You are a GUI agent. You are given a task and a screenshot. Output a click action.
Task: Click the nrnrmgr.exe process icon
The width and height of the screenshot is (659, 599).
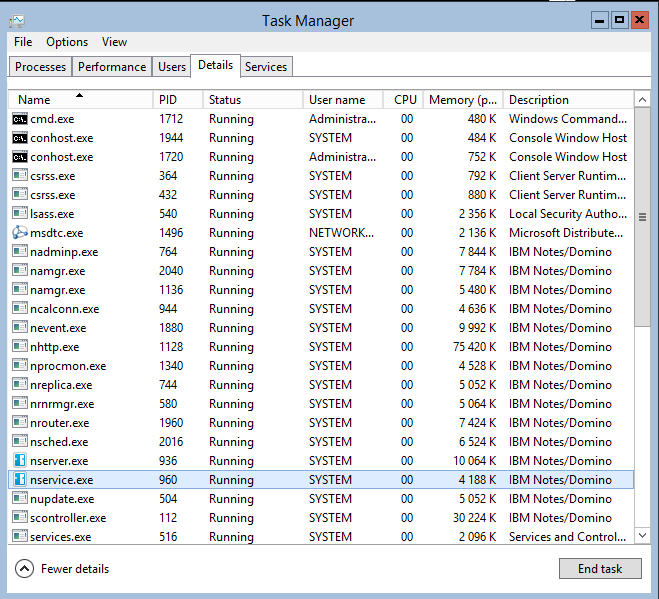tap(20, 404)
